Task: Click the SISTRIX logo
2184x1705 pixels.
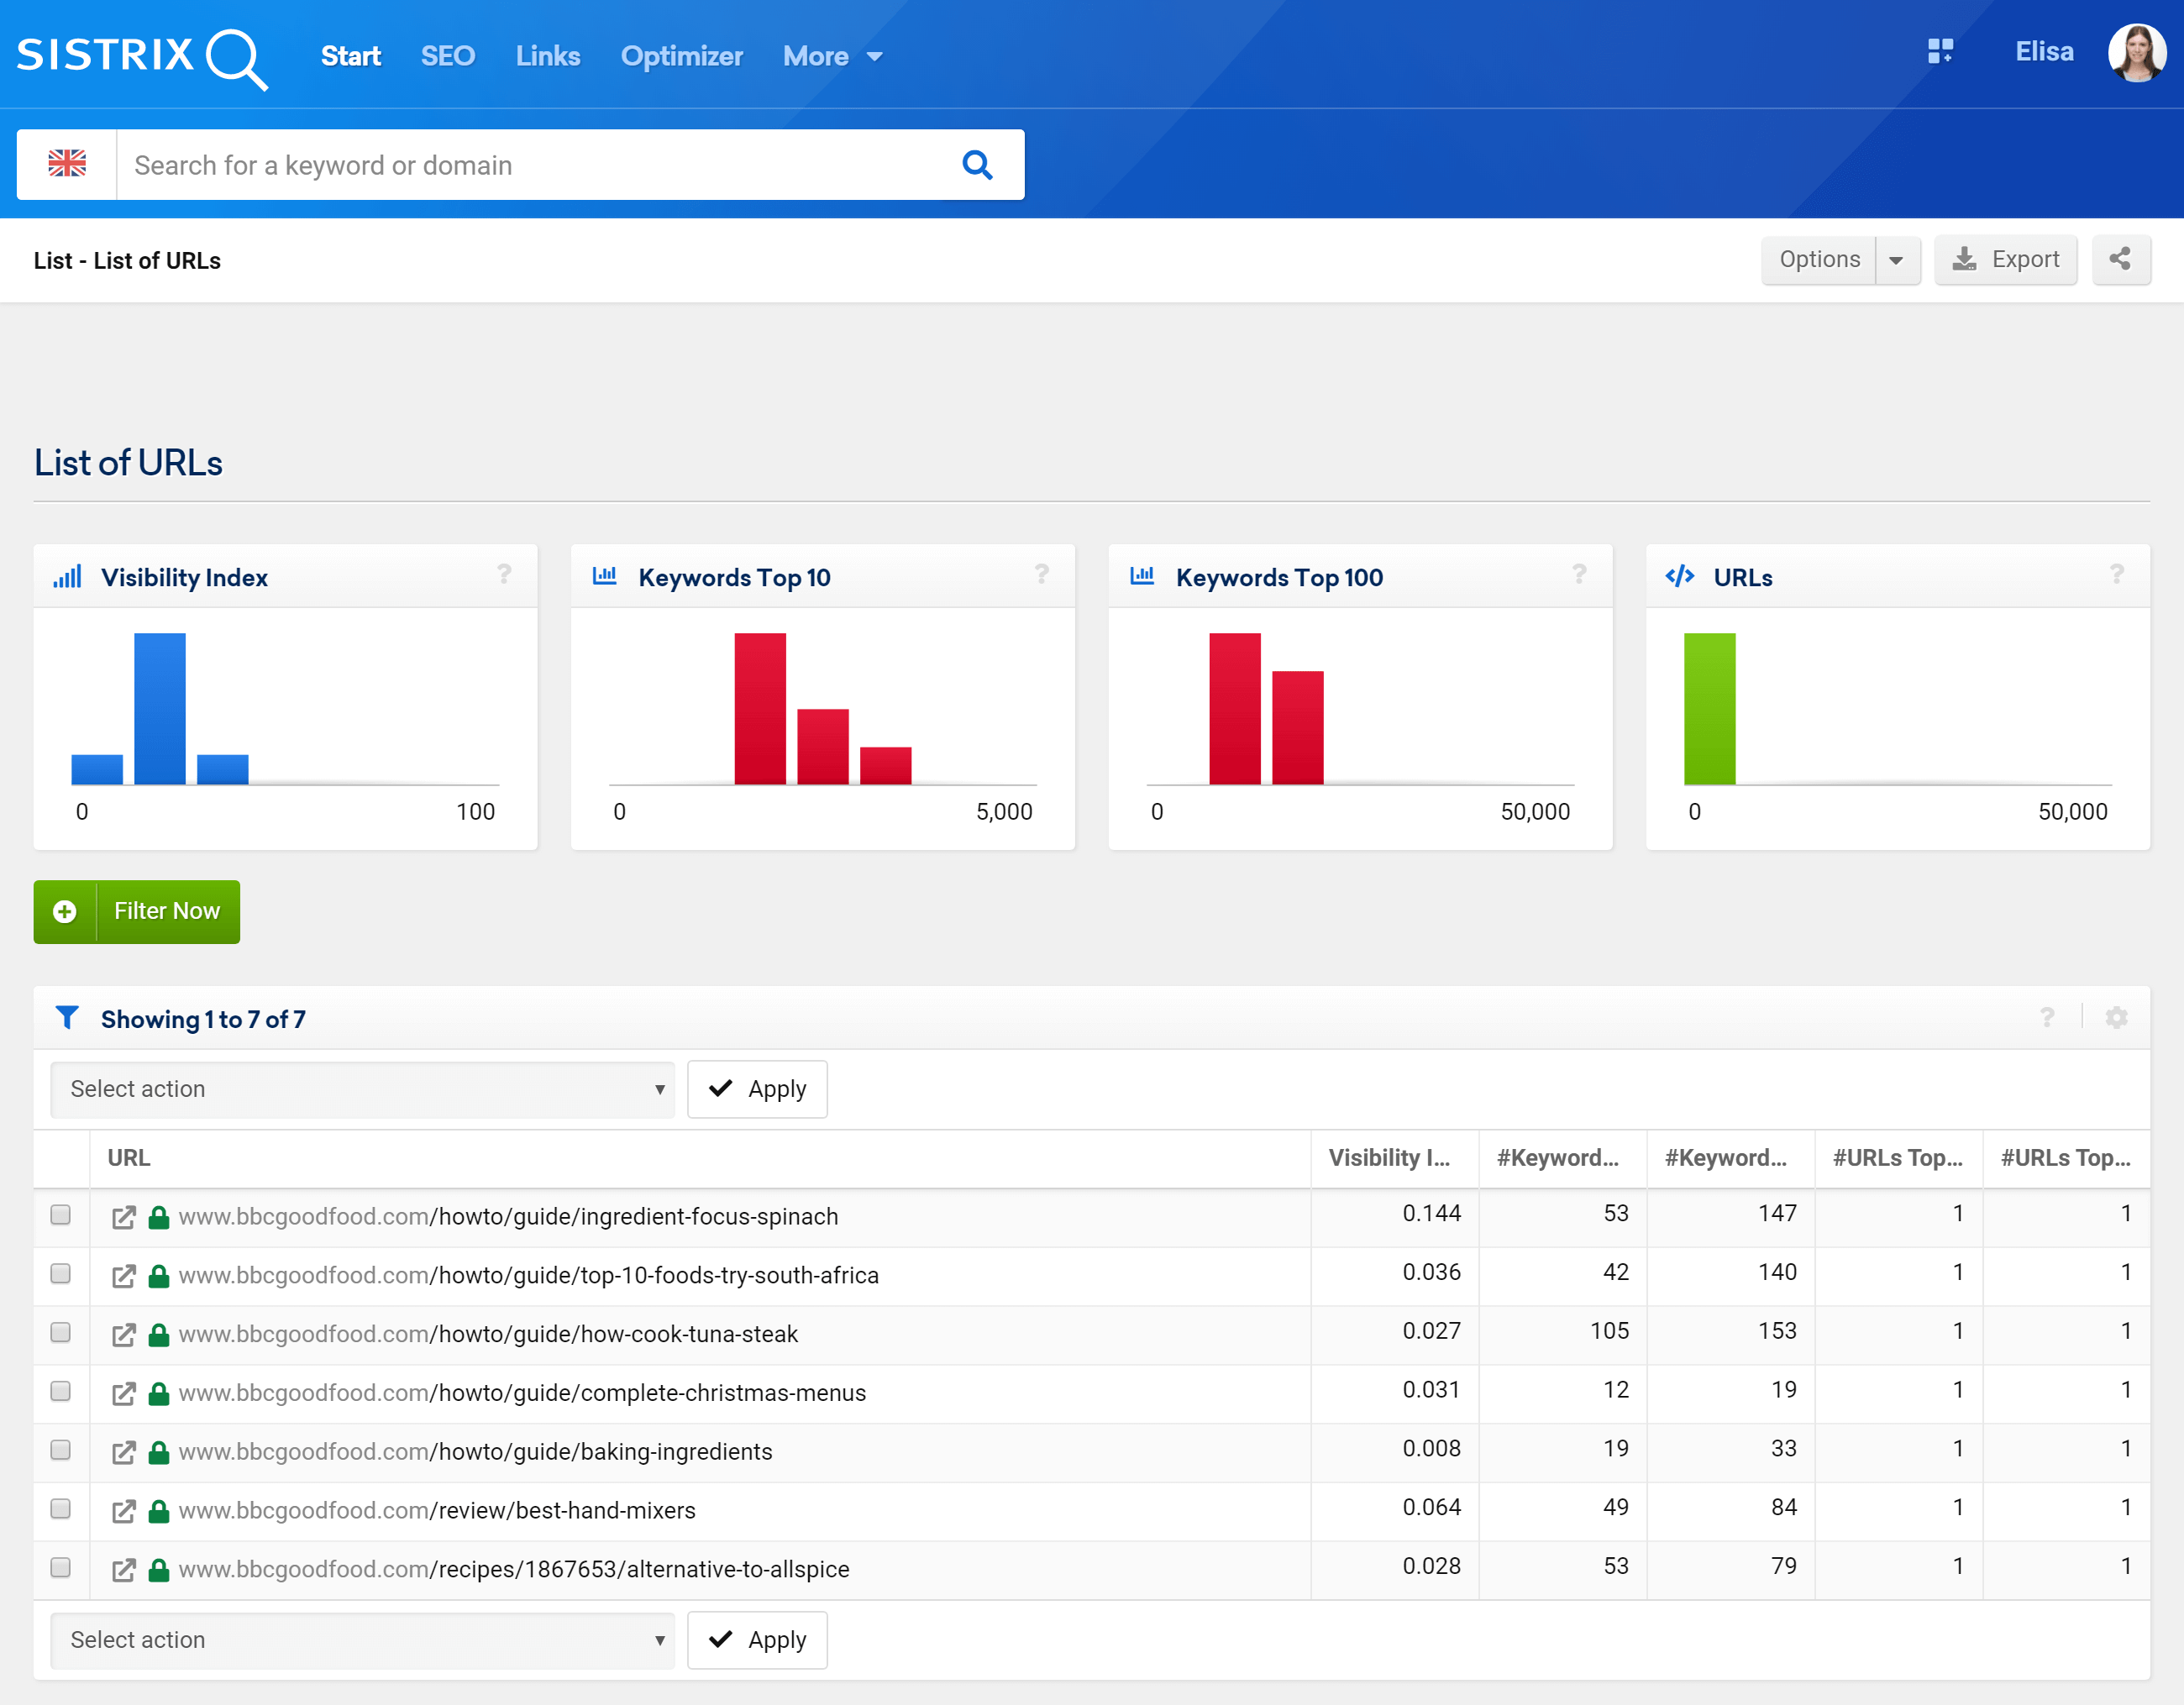Action: coord(141,58)
